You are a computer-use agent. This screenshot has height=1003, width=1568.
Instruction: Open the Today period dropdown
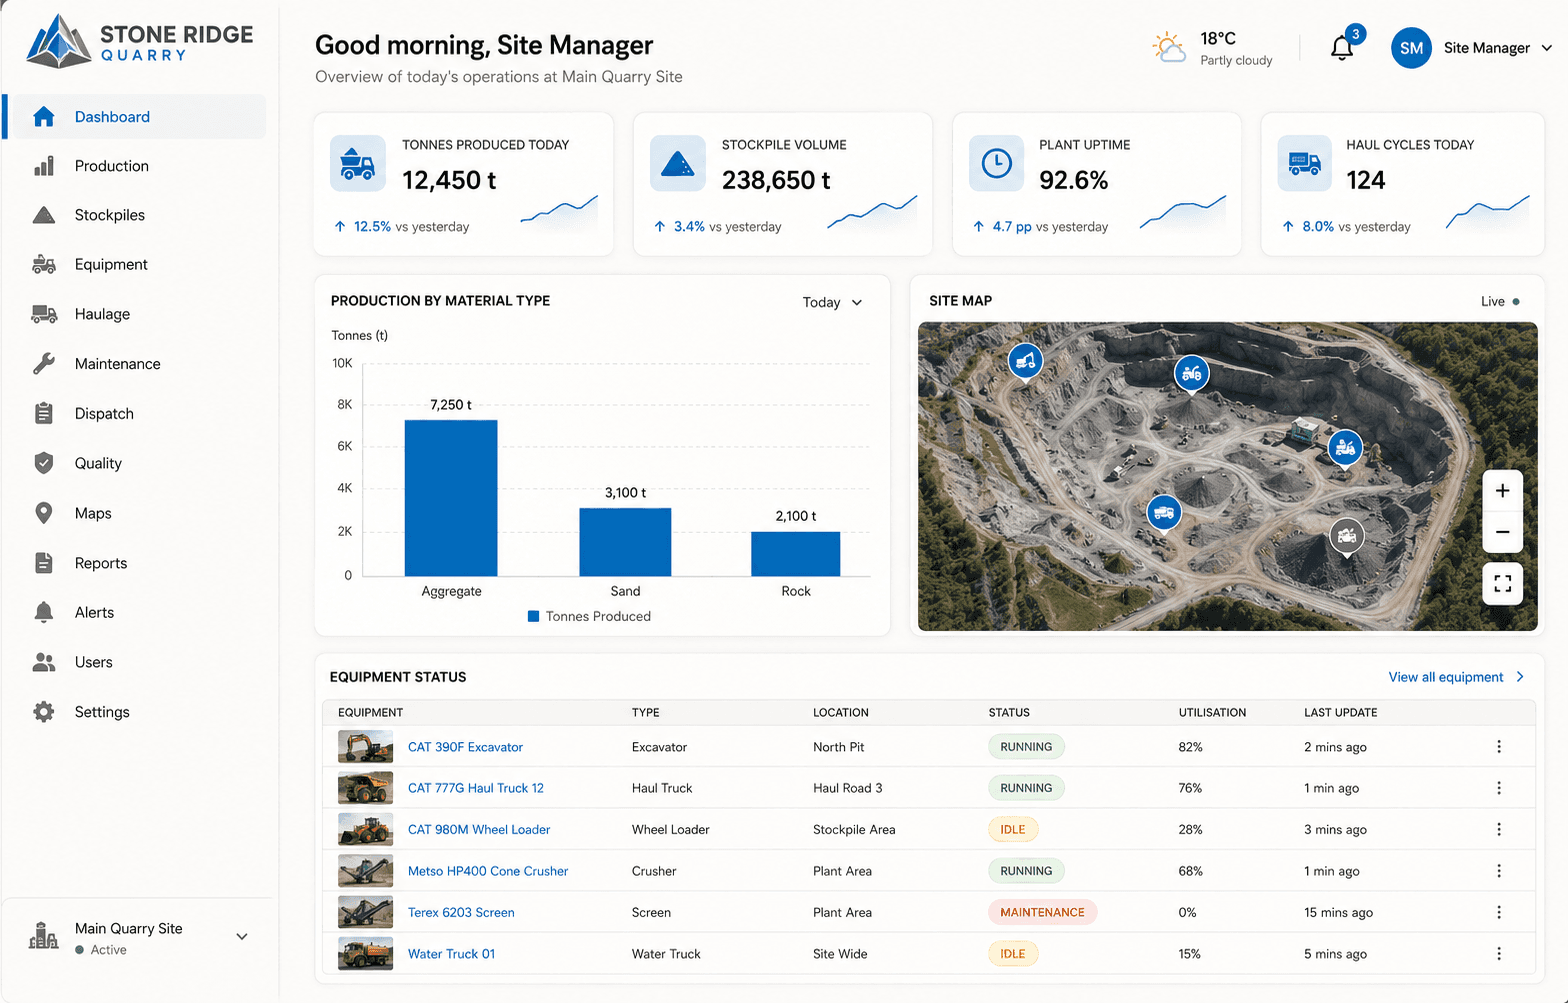point(832,302)
